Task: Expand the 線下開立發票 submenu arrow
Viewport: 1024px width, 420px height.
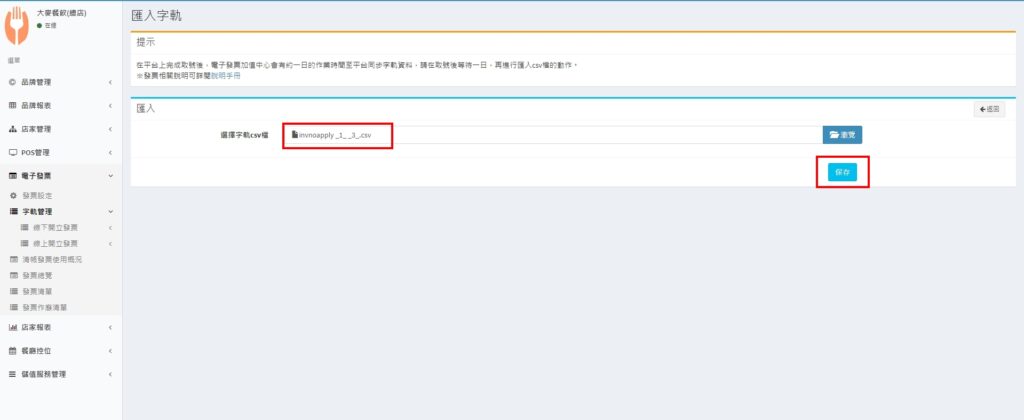Action: 110,227
